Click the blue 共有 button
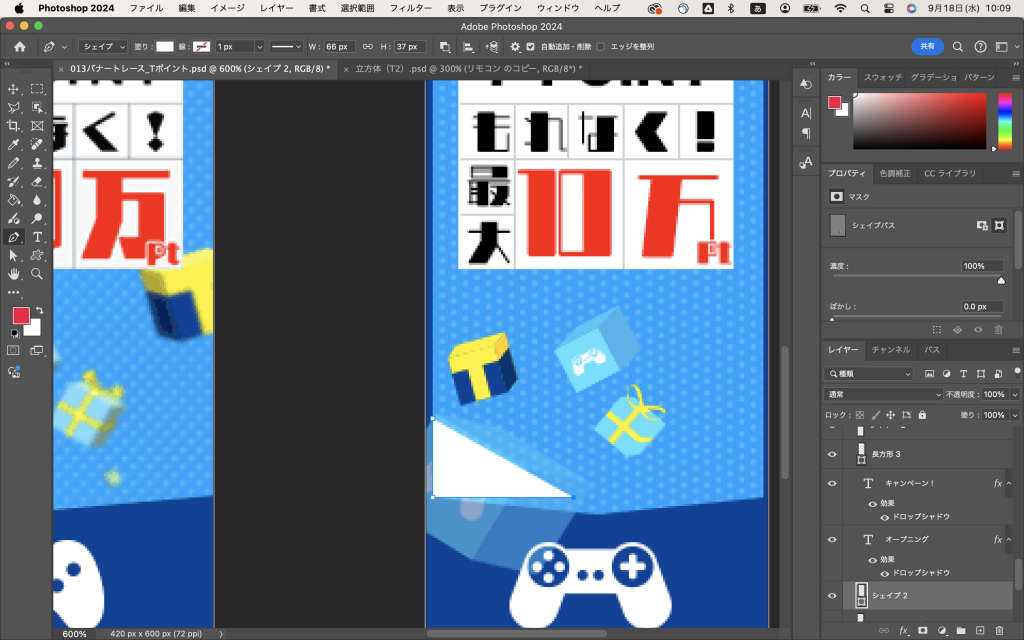The width and height of the screenshot is (1024, 640). (927, 46)
